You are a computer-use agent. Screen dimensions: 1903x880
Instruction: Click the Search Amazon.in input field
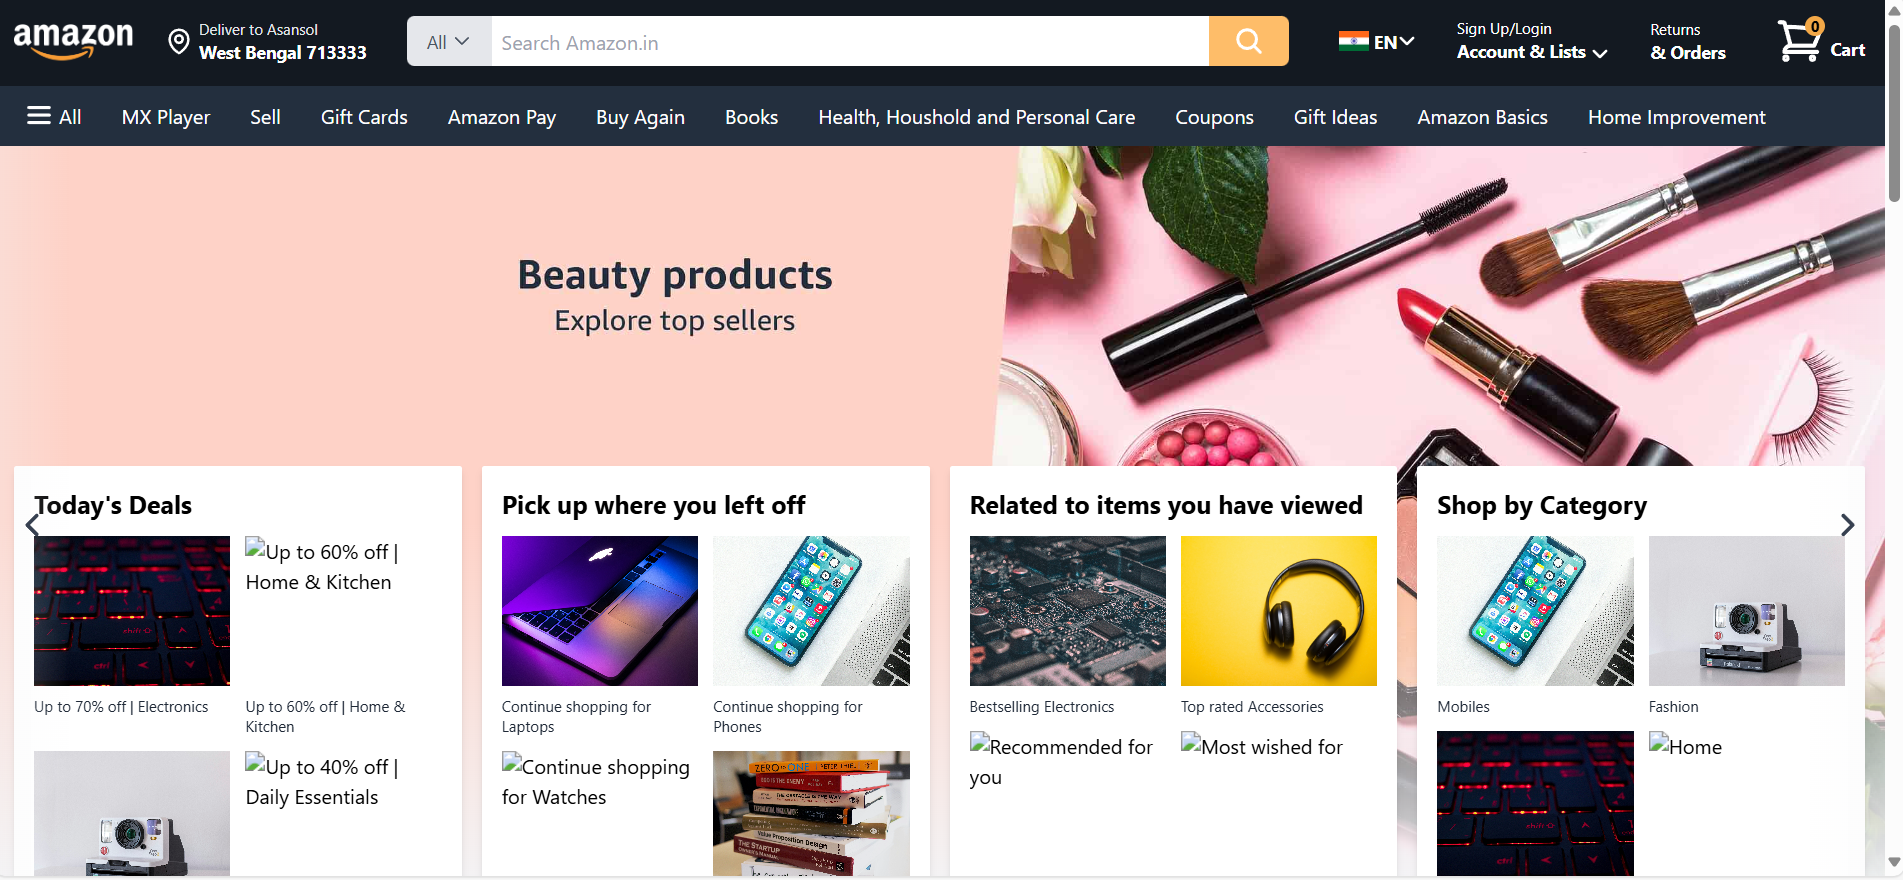coord(850,41)
